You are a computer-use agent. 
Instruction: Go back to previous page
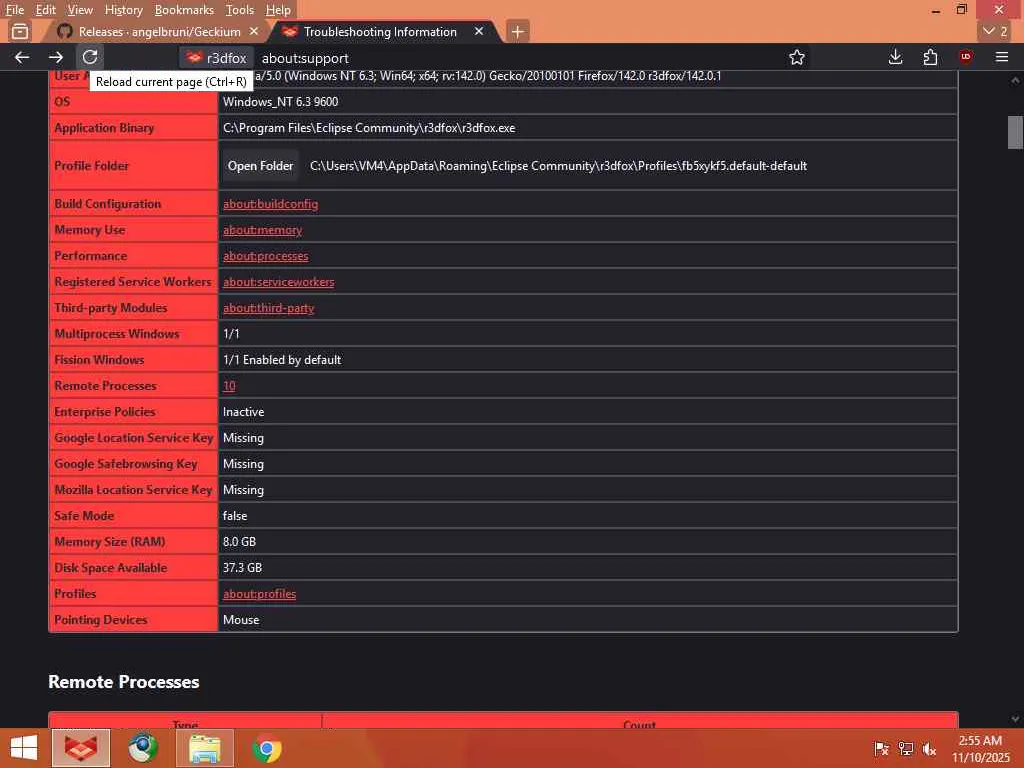point(22,57)
